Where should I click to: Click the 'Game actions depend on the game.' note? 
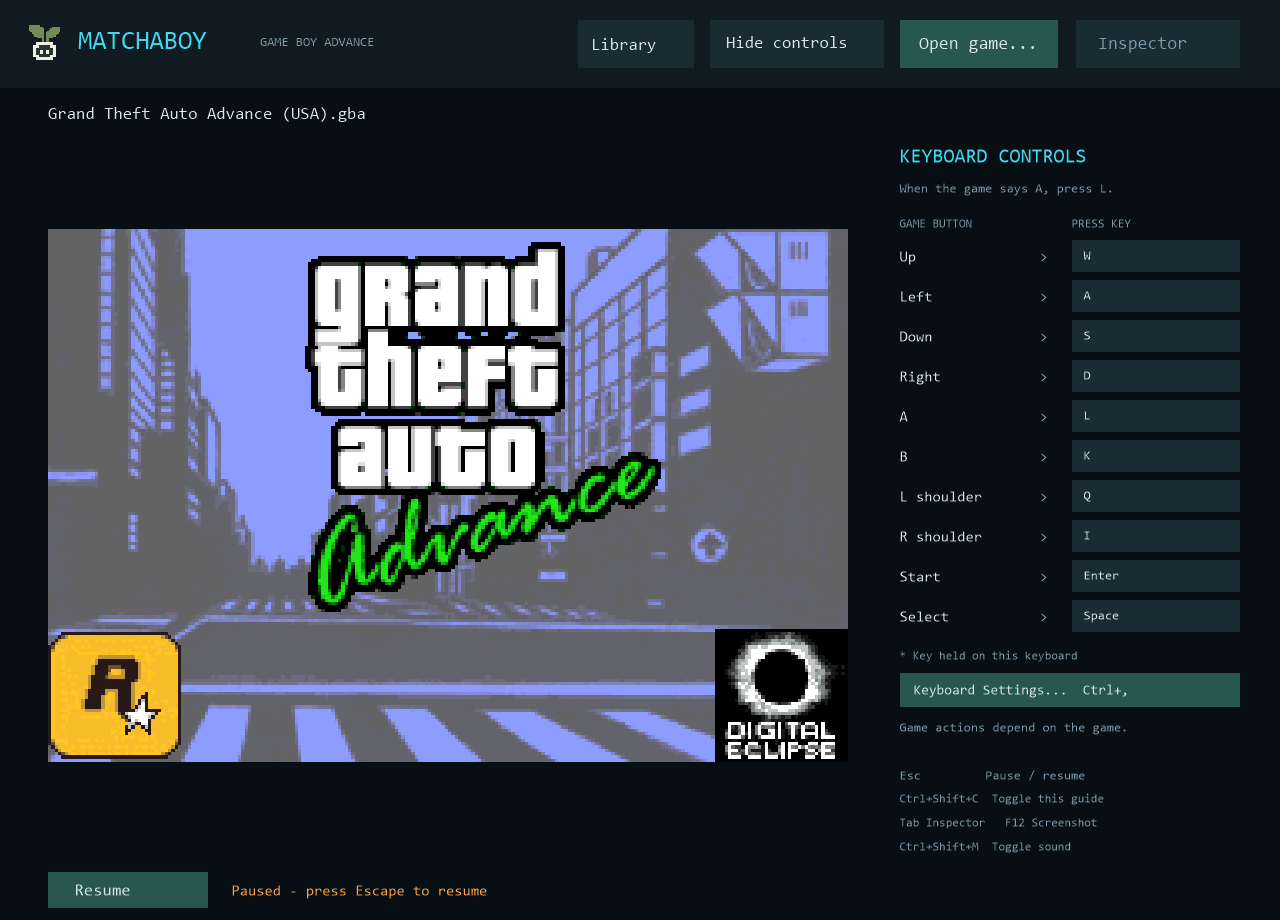tap(1013, 727)
